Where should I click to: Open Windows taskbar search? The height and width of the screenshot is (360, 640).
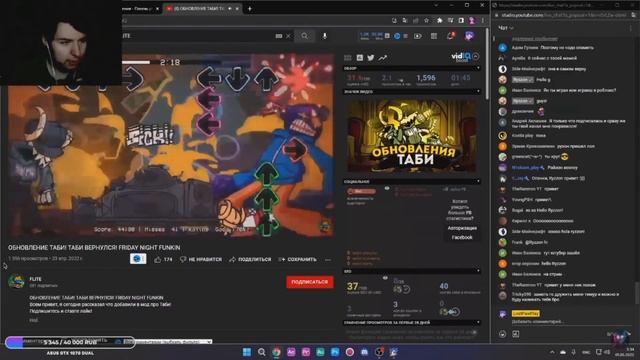[262, 352]
